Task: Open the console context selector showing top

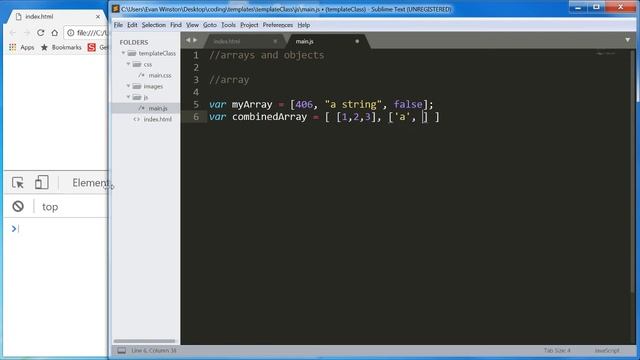Action: click(50, 207)
